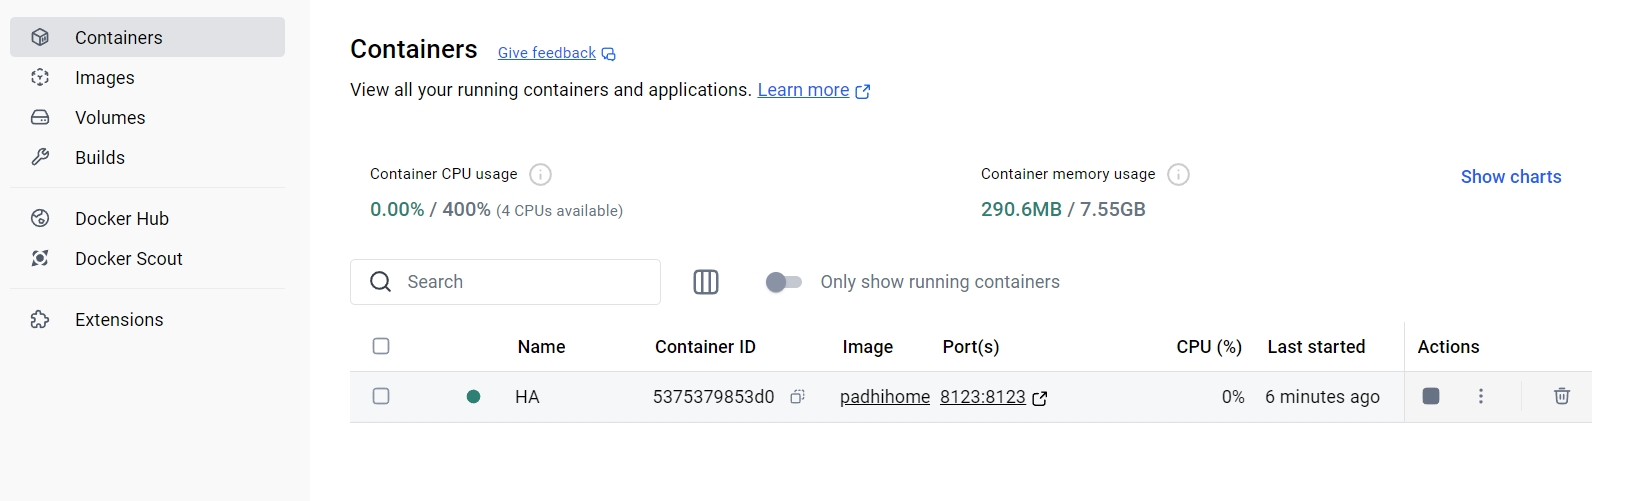This screenshot has height=501, width=1626.
Task: Delete the HA container via trash icon
Action: pyautogui.click(x=1561, y=396)
